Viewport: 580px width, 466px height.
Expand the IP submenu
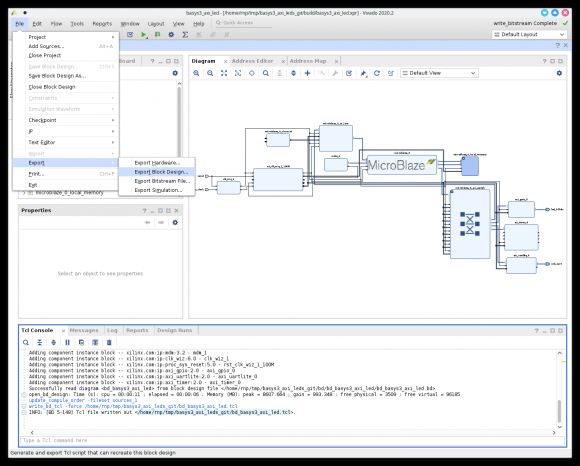[x=71, y=131]
